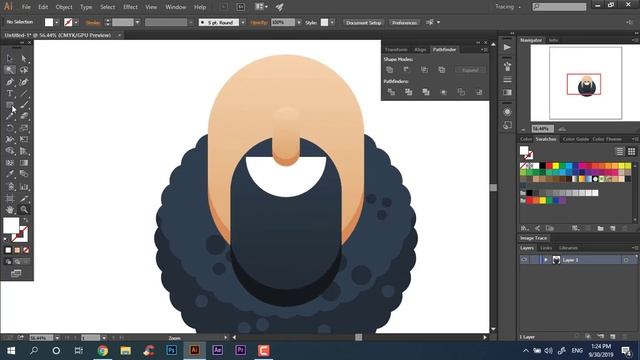Pick the Pen tool
The width and height of the screenshot is (640, 360).
click(x=9, y=82)
